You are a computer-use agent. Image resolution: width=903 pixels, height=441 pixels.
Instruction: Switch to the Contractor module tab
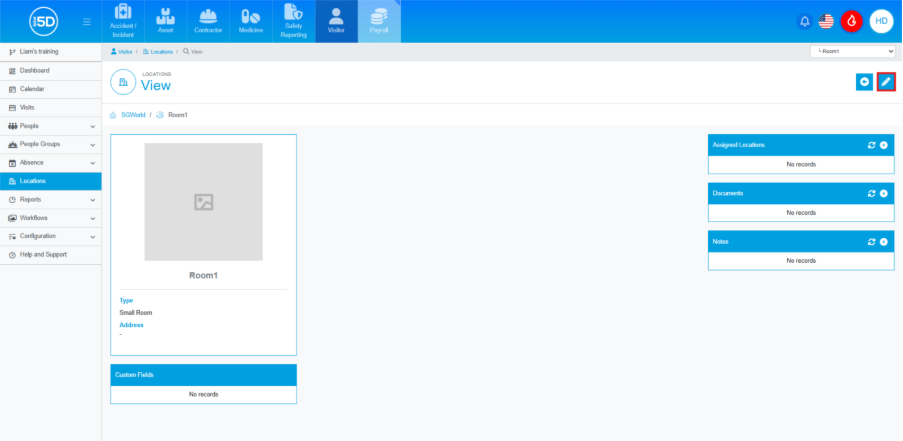pyautogui.click(x=209, y=21)
